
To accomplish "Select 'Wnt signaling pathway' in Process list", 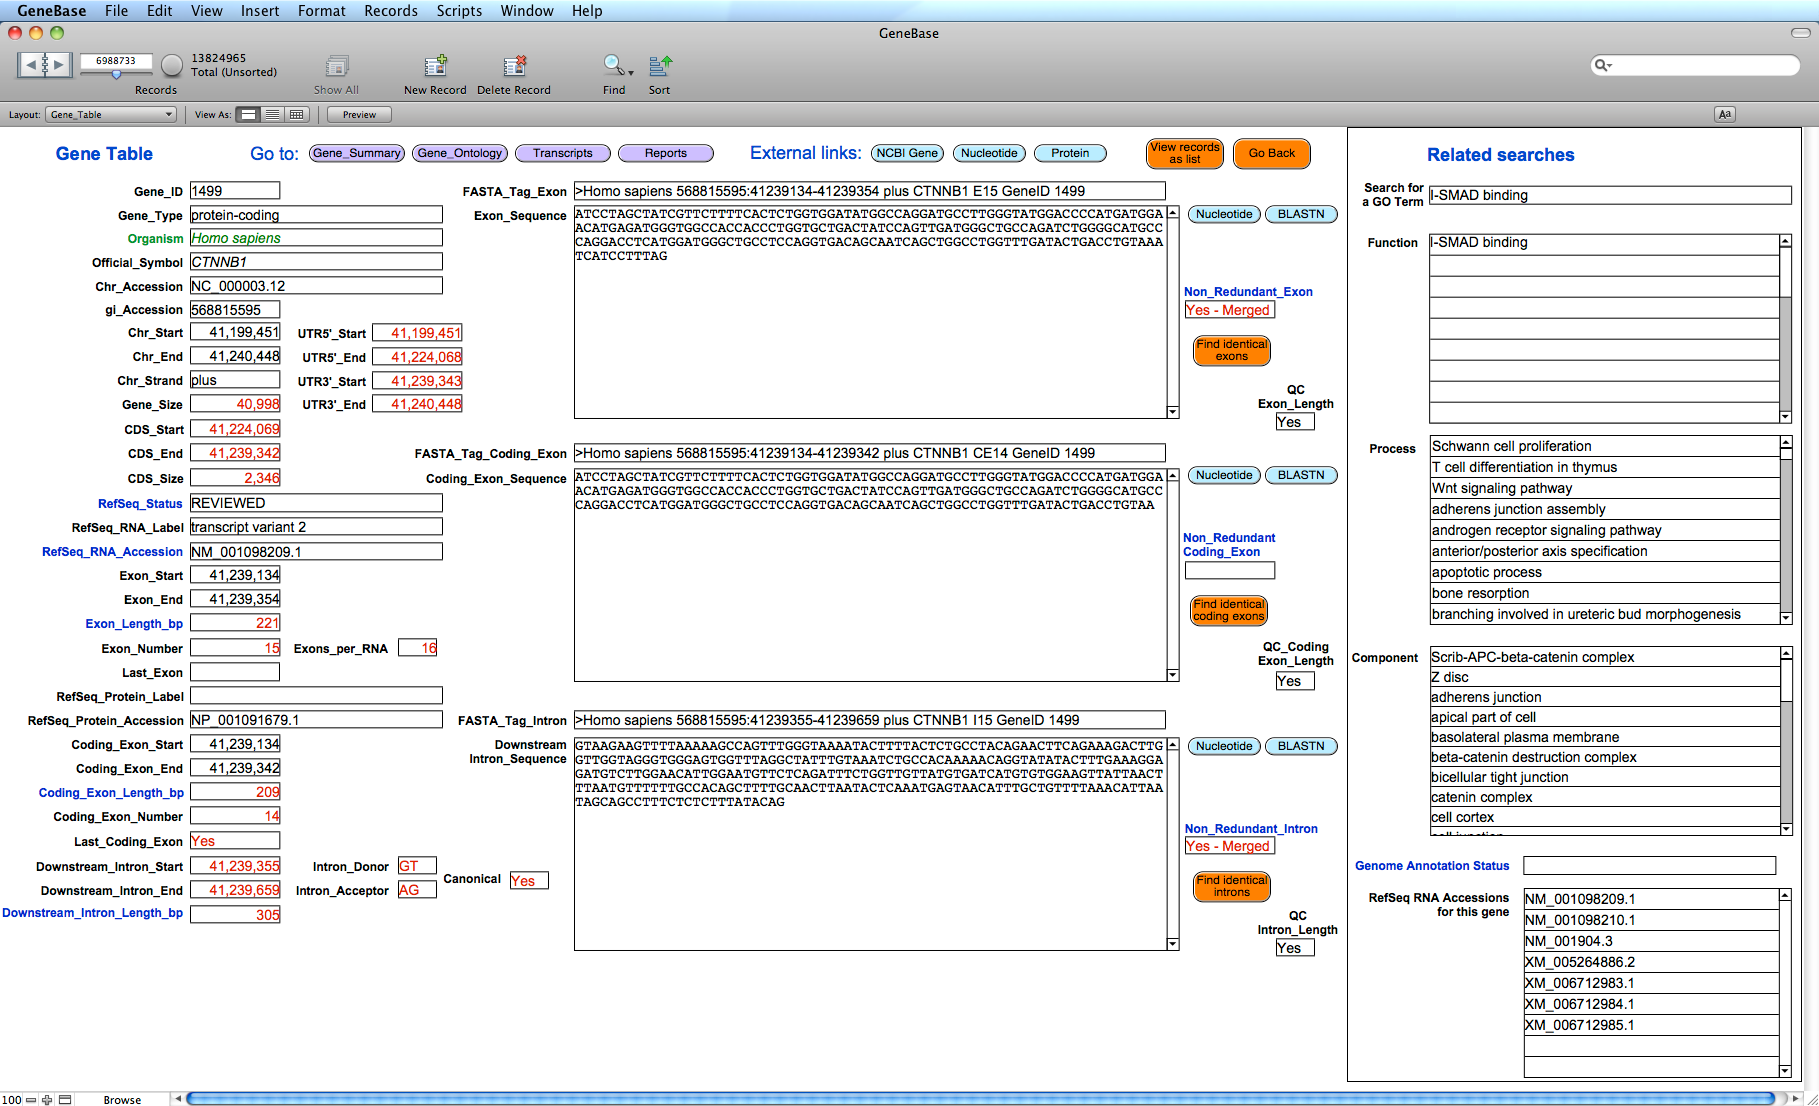I will [1605, 488].
